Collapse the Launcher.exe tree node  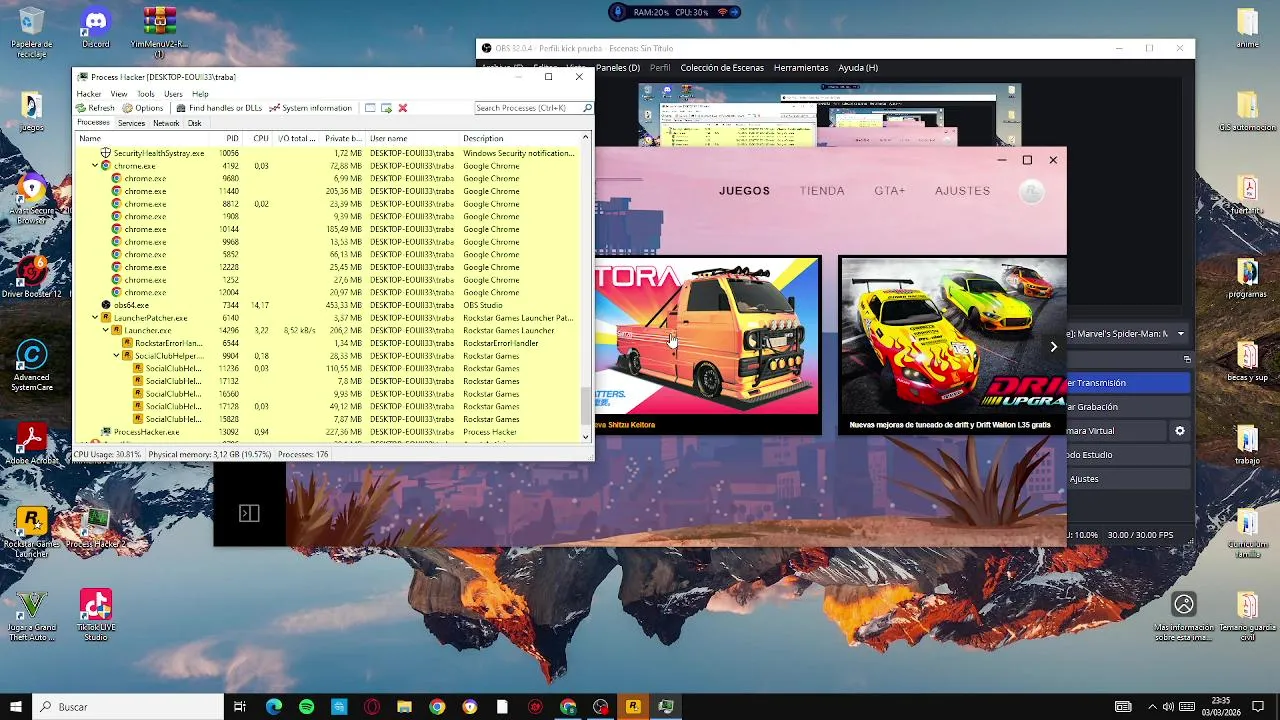[105, 330]
